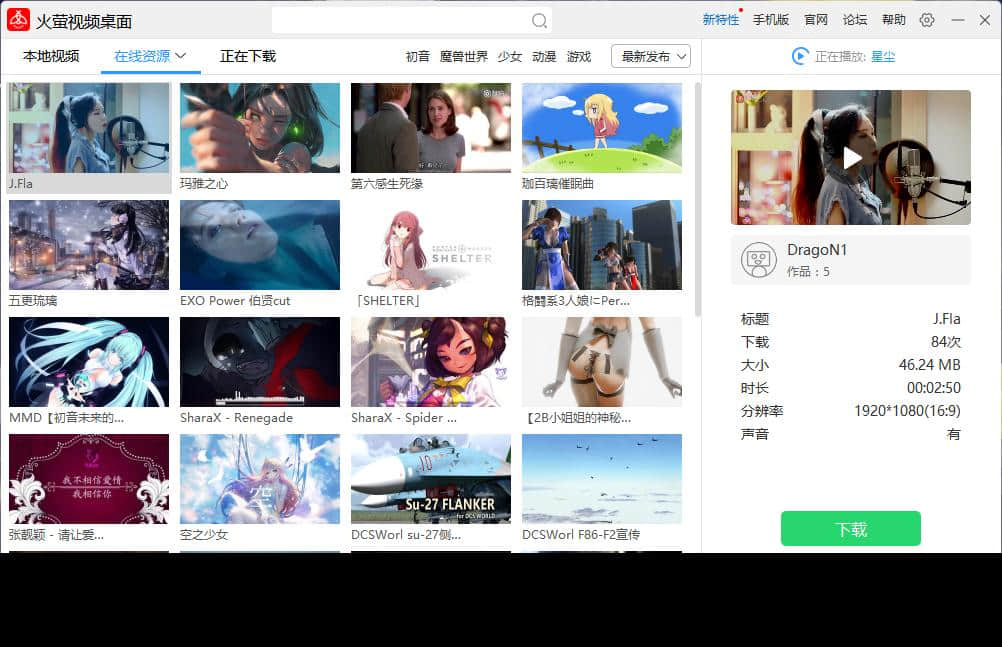Filter by the 少女 tag
This screenshot has height=647, width=1002.
click(510, 56)
